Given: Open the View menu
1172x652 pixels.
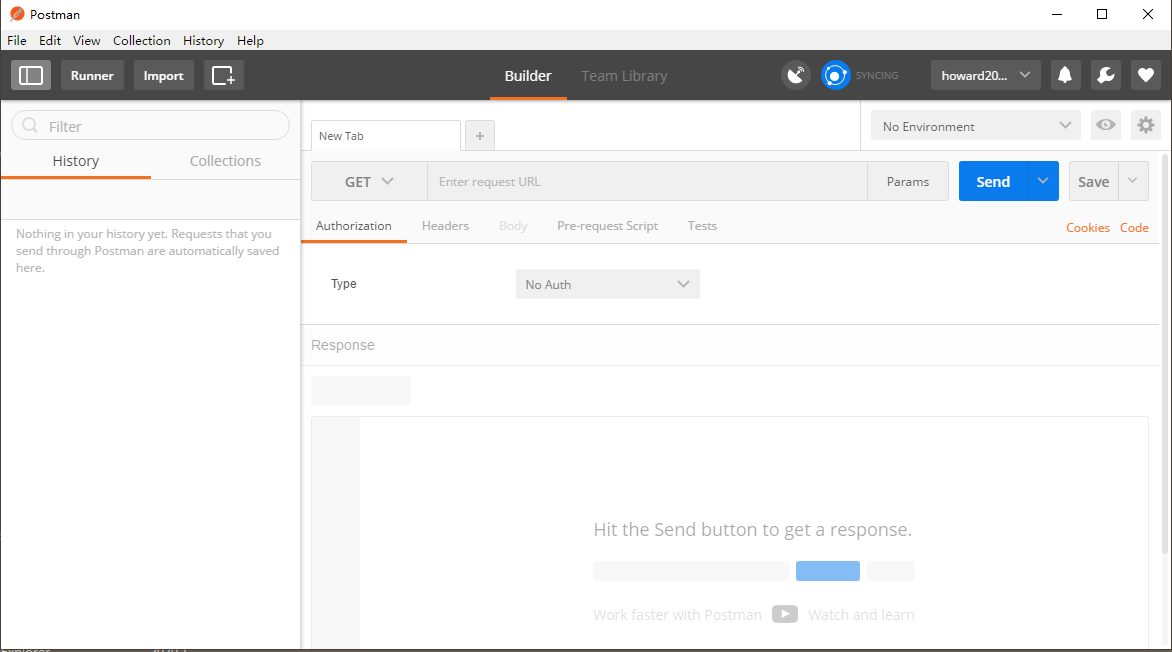Looking at the screenshot, I should [87, 40].
